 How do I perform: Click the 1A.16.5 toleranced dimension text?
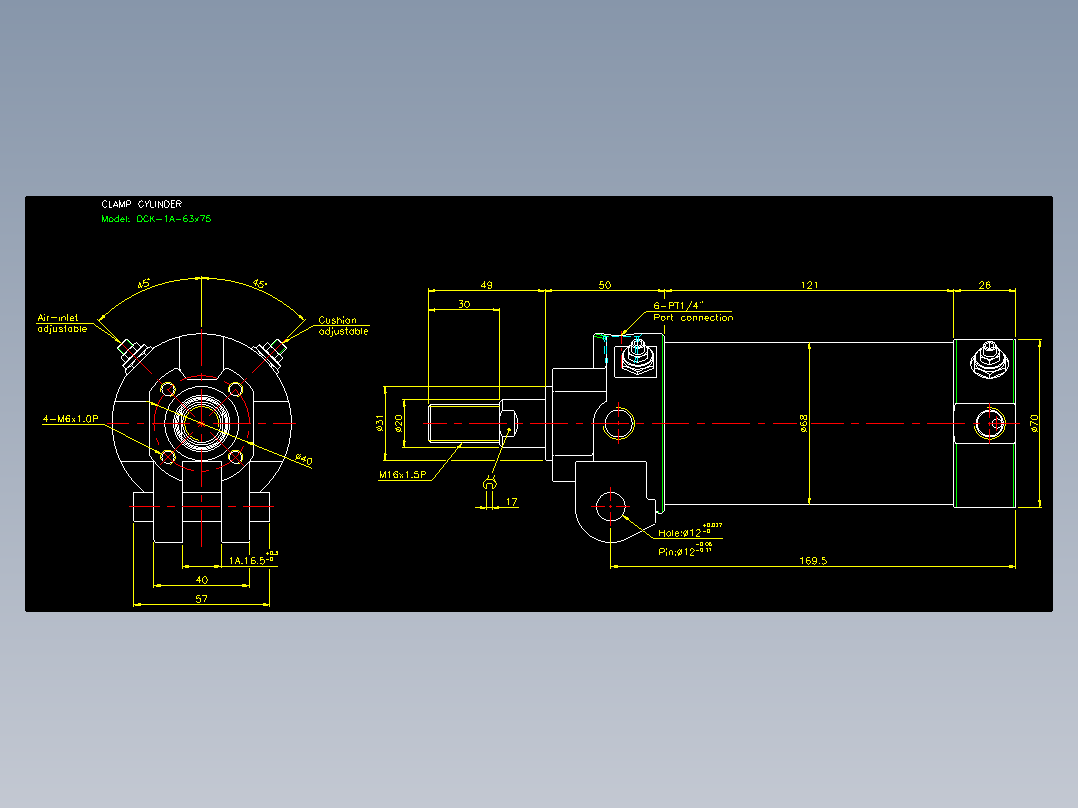[x=253, y=558]
